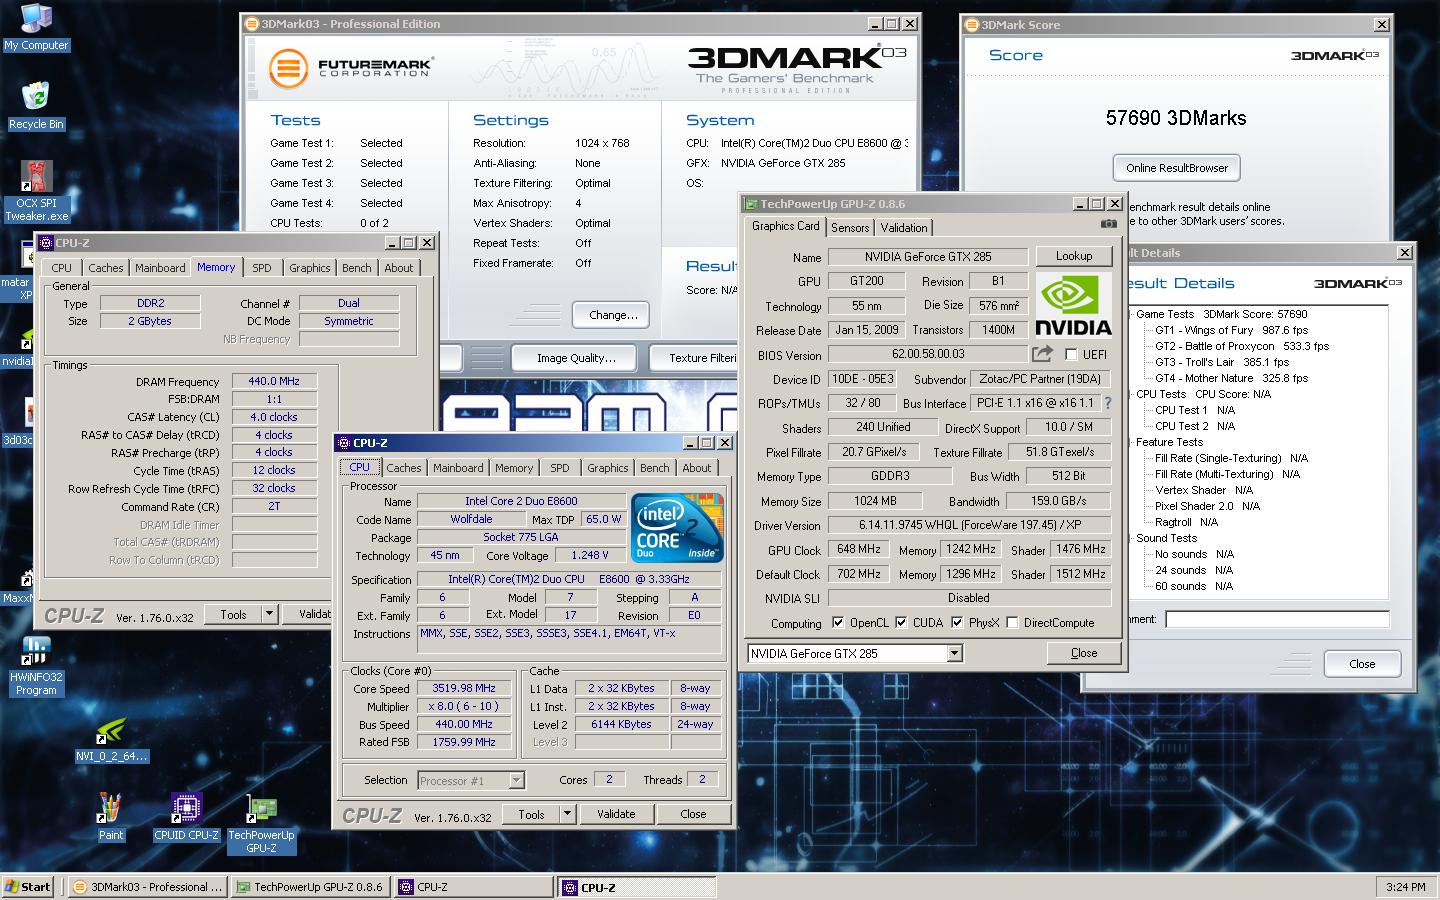Click the Texture Filtering button in 3DMark03
This screenshot has height=900, width=1440.
coord(695,358)
